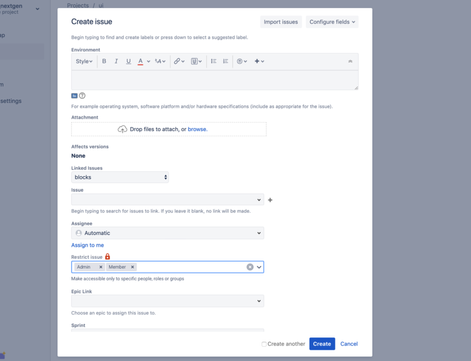Click the Import issues button
The image size is (471, 361).
click(x=281, y=22)
